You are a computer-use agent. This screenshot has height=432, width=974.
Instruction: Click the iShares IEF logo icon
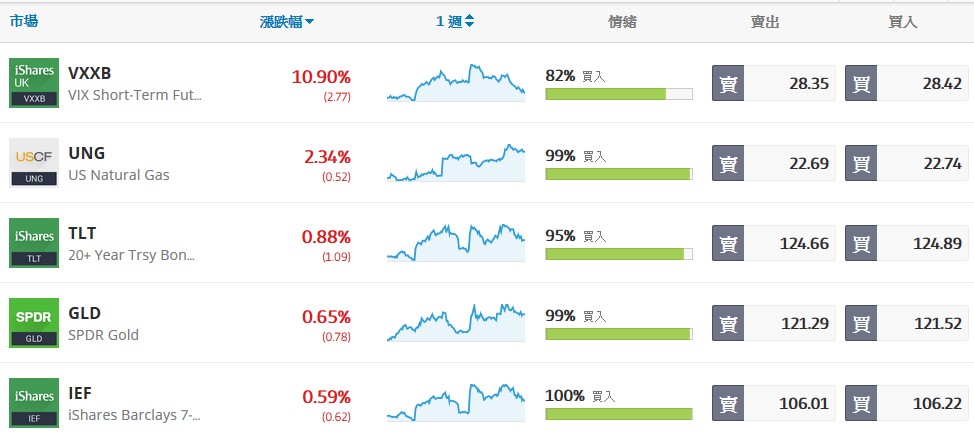pos(35,401)
